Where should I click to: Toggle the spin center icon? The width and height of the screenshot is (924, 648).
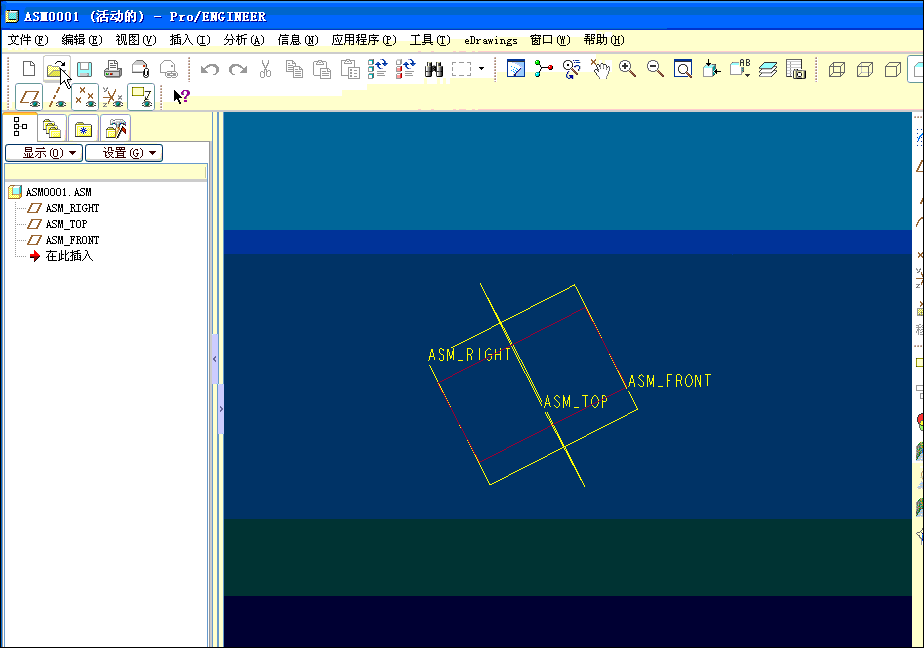click(543, 69)
